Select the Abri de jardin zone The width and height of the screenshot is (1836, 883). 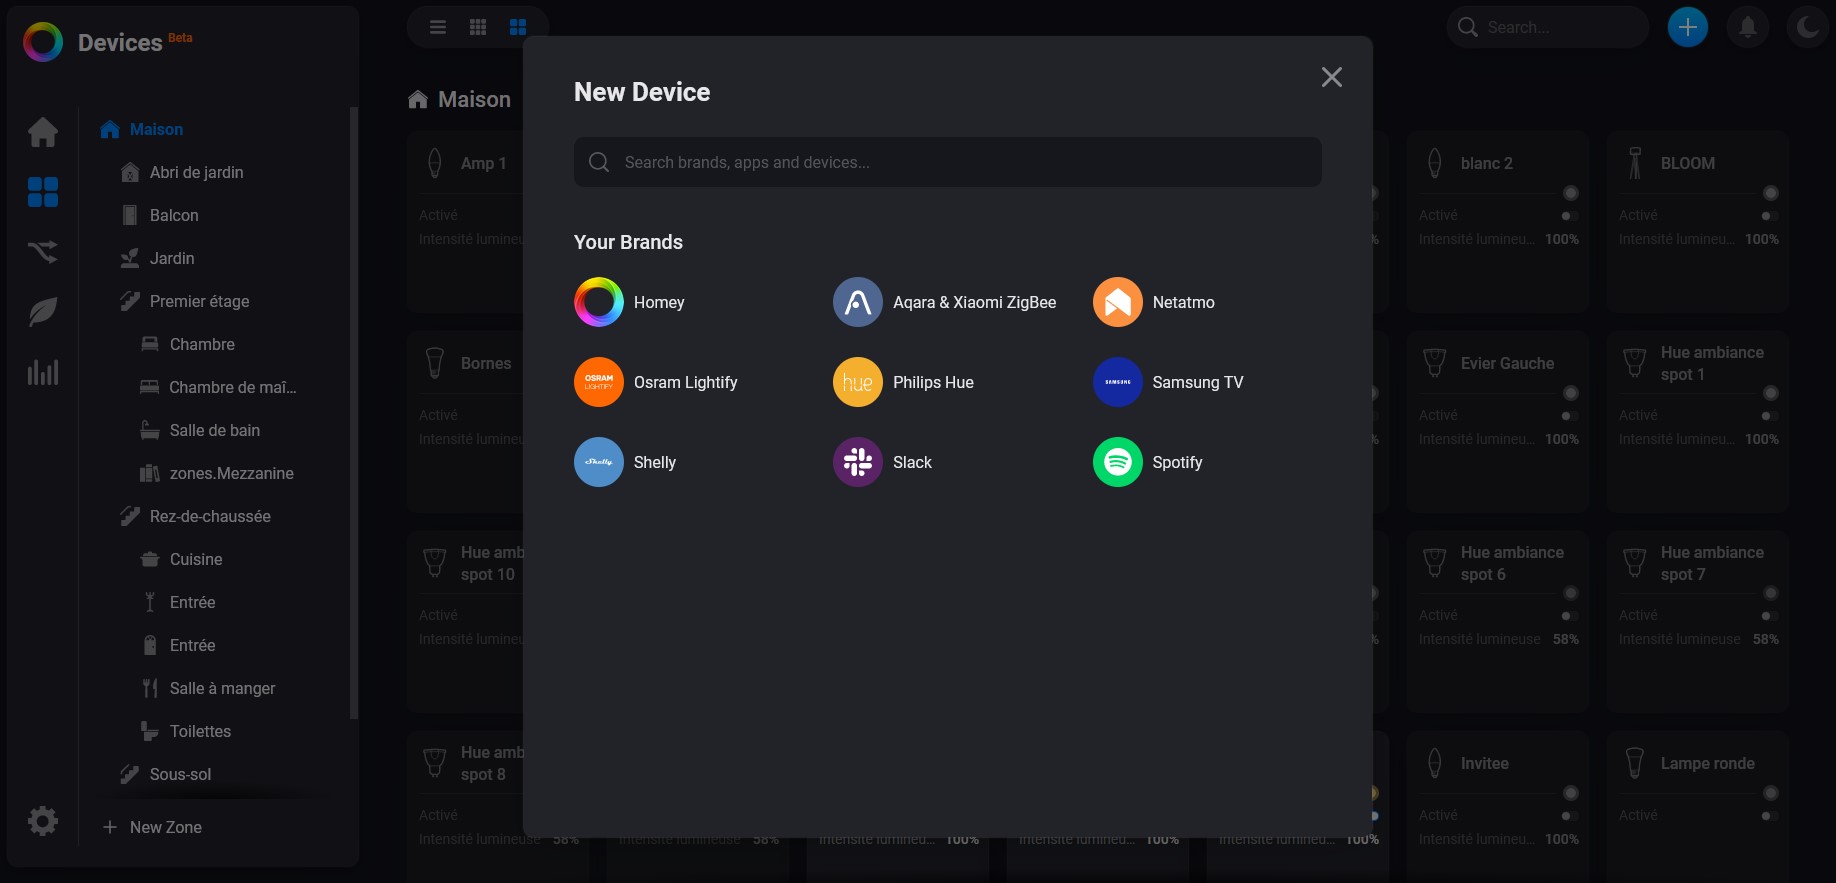pyautogui.click(x=196, y=172)
